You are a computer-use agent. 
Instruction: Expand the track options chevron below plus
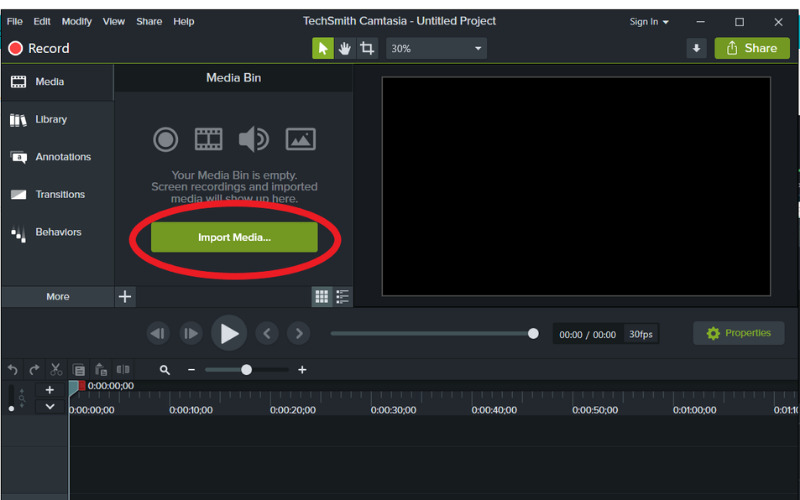click(x=49, y=407)
